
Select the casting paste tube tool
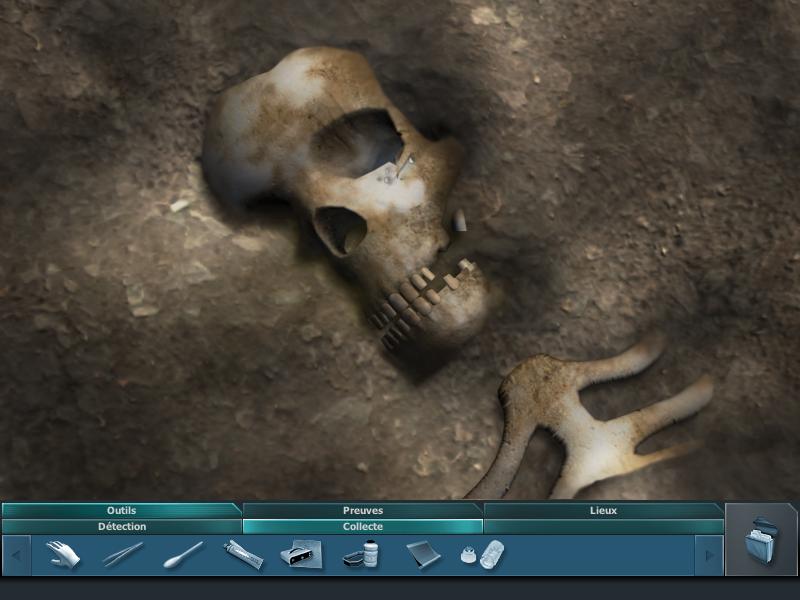coord(243,555)
